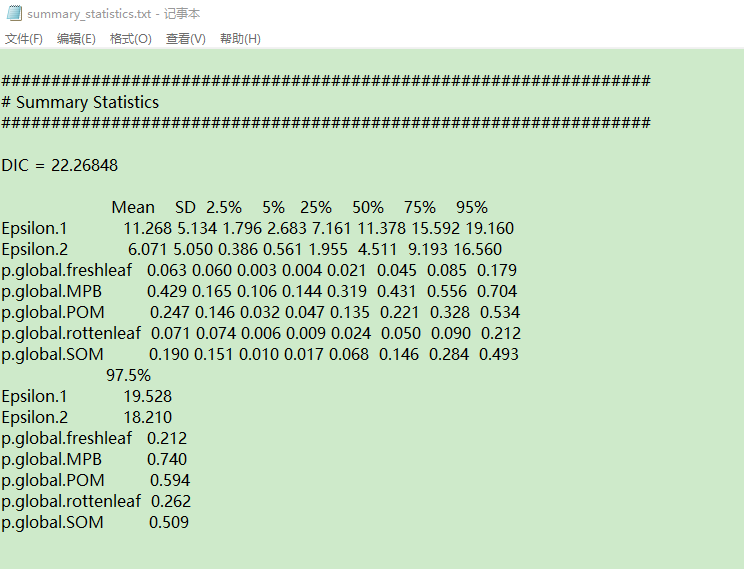Click the Notepad icon in title bar
This screenshot has width=744, height=569.
click(13, 14)
